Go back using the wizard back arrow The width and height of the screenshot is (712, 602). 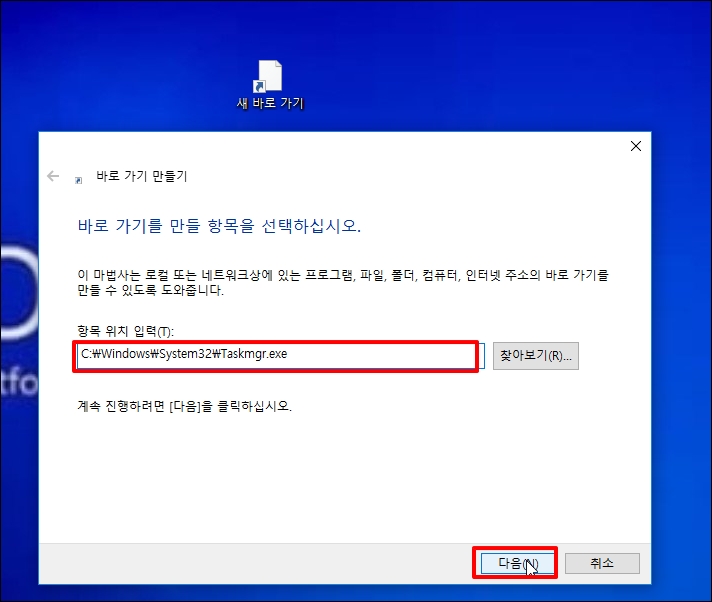53,176
